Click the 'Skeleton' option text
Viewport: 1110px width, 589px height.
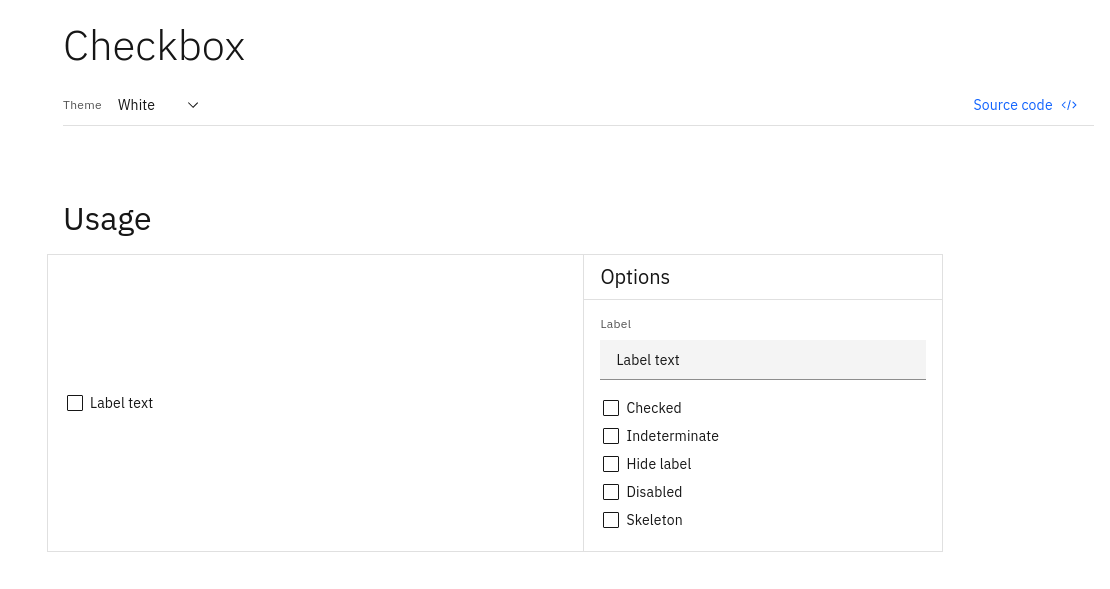pos(654,520)
